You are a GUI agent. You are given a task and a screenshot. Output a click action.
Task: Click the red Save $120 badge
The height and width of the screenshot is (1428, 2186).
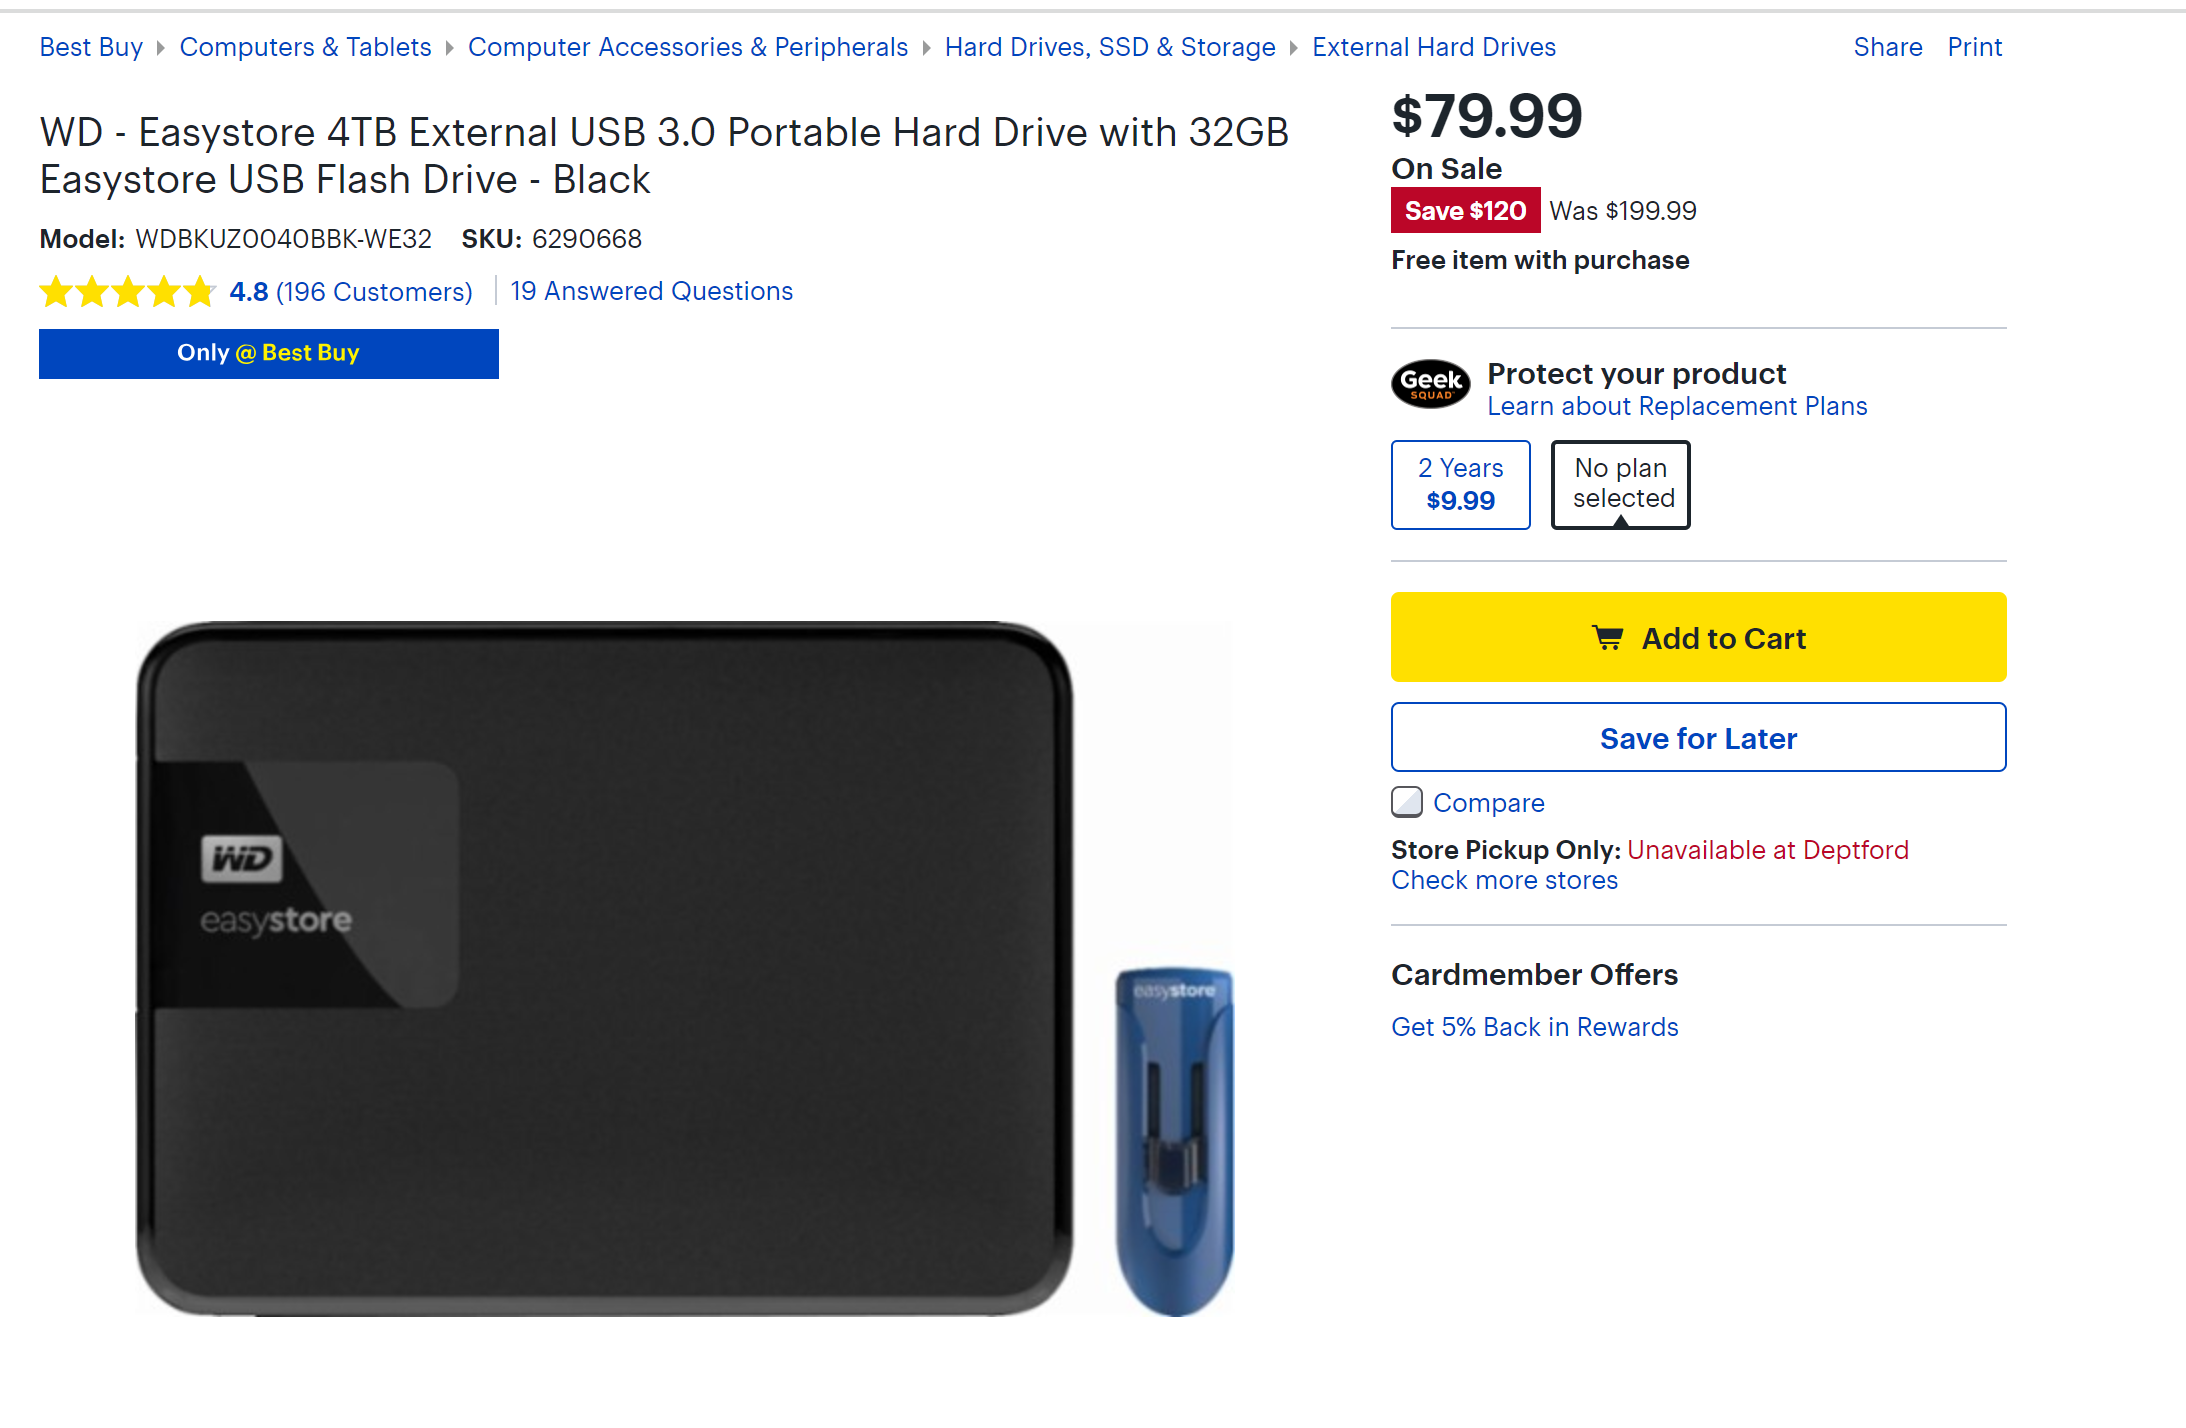[x=1465, y=211]
